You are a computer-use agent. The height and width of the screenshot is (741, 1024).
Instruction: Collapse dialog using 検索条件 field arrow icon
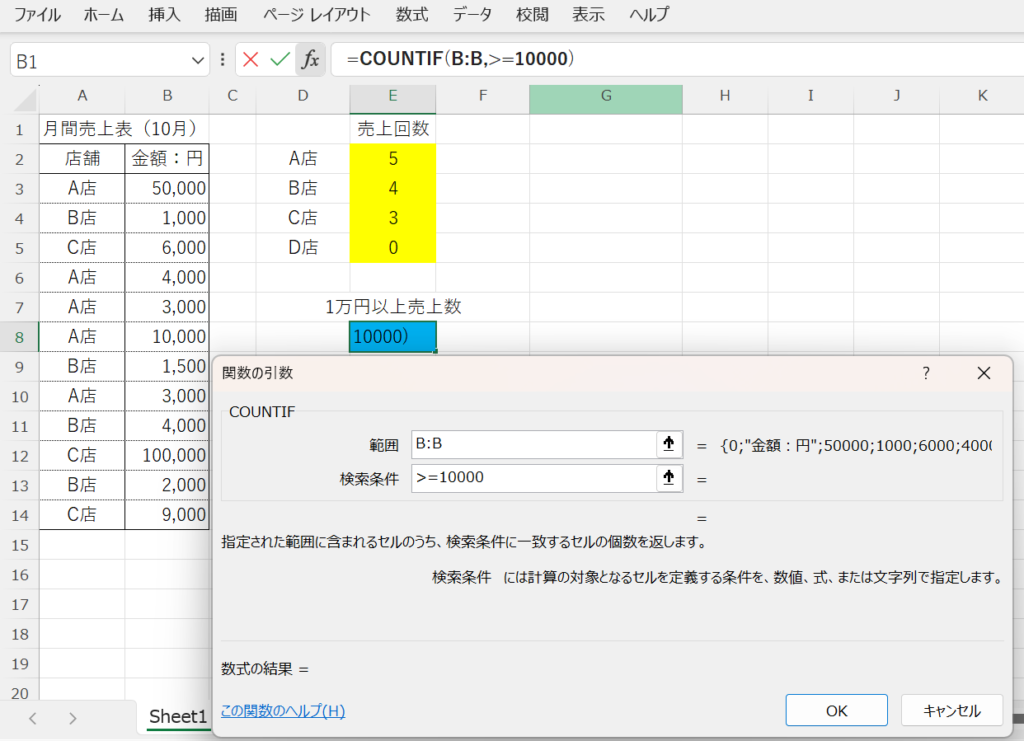pos(669,478)
